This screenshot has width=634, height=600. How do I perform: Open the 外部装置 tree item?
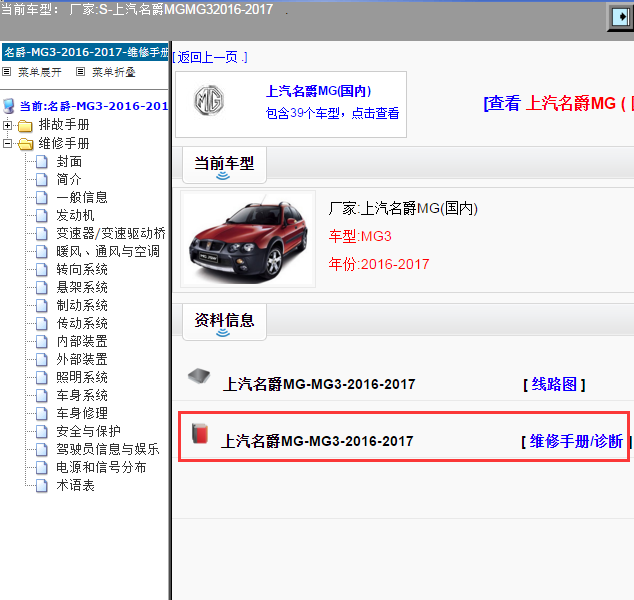pos(82,359)
